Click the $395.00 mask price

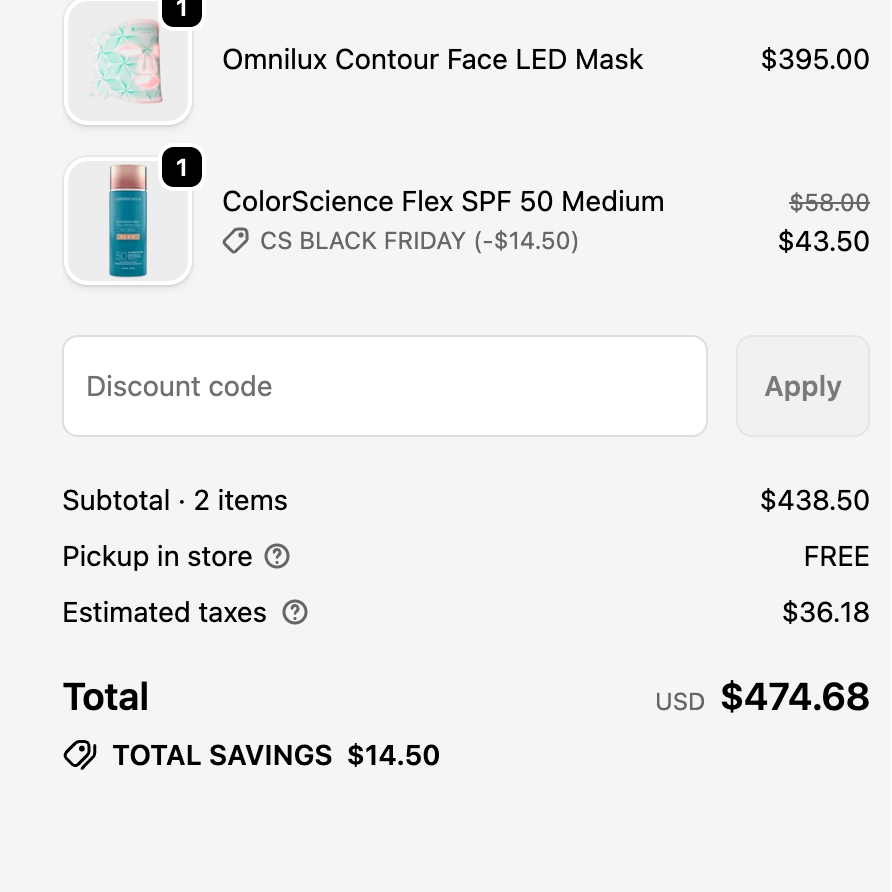pos(815,59)
